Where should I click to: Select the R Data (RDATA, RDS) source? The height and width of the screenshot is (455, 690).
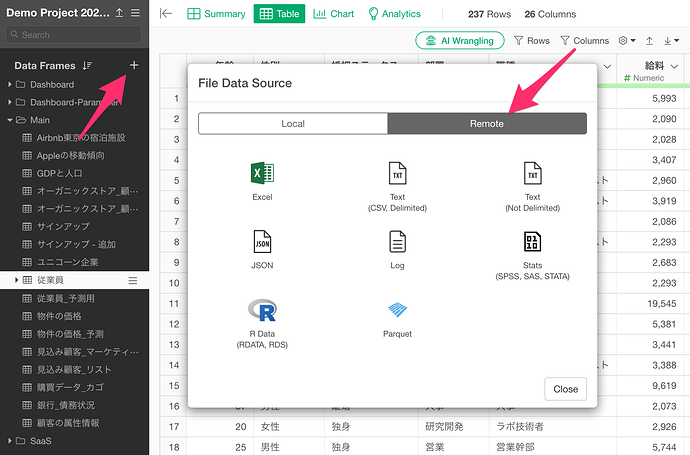(262, 323)
